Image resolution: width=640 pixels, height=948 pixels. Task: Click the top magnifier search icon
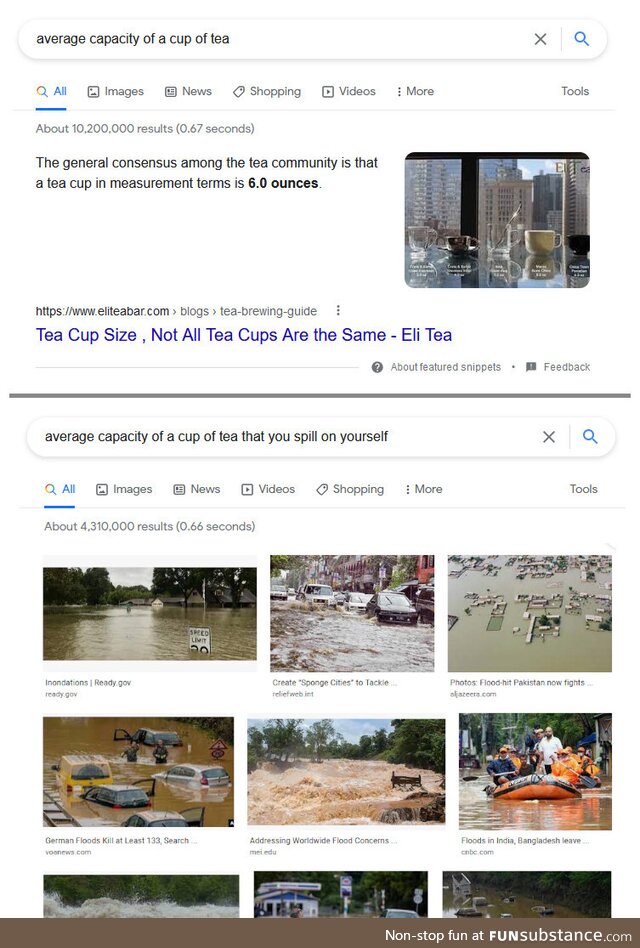581,39
